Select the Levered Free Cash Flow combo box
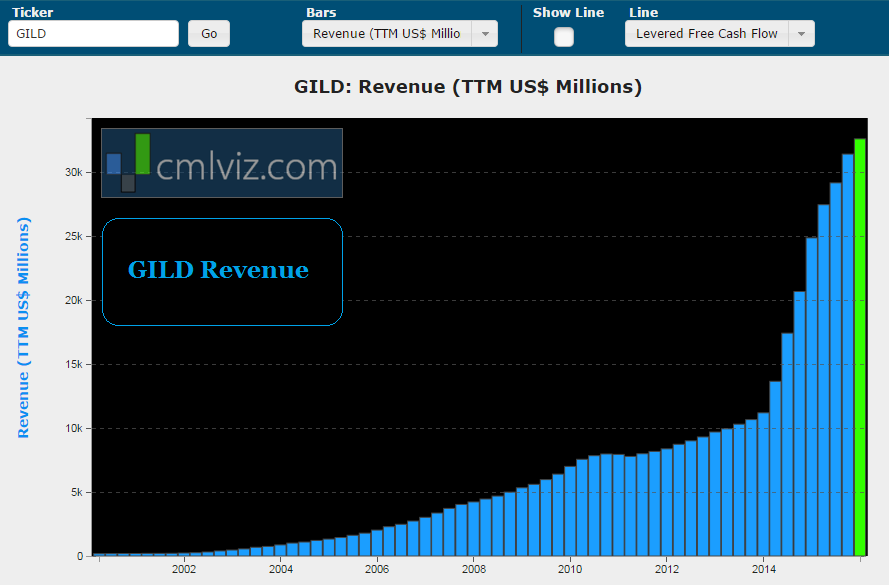The image size is (889, 585). 719,33
